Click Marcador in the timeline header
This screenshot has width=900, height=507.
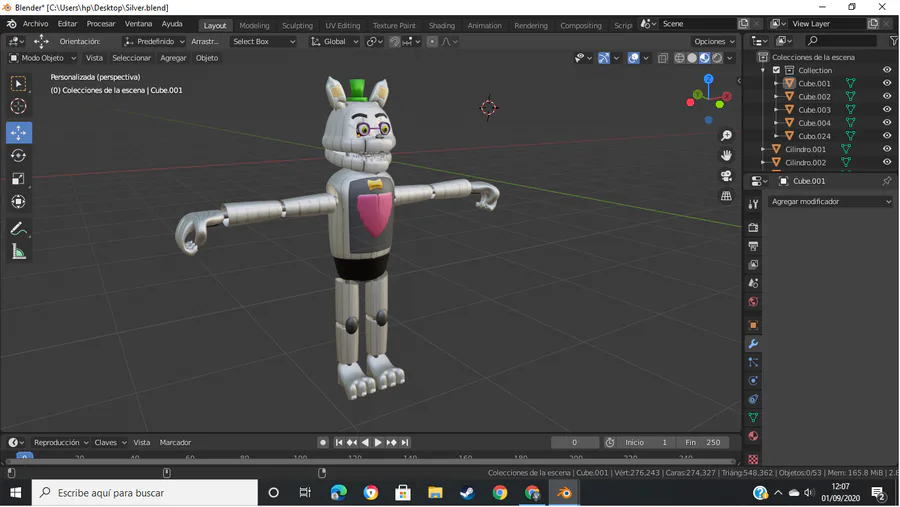pos(175,442)
